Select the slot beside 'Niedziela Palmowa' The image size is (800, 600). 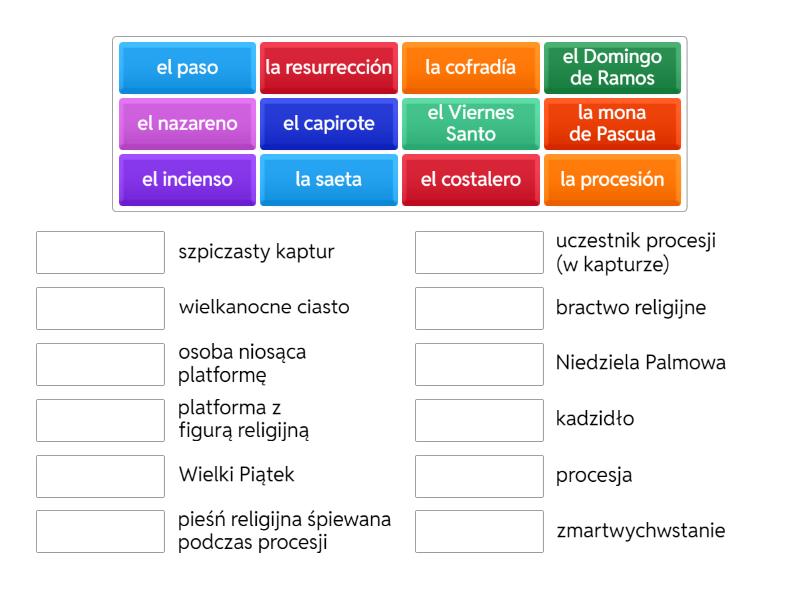(479, 364)
